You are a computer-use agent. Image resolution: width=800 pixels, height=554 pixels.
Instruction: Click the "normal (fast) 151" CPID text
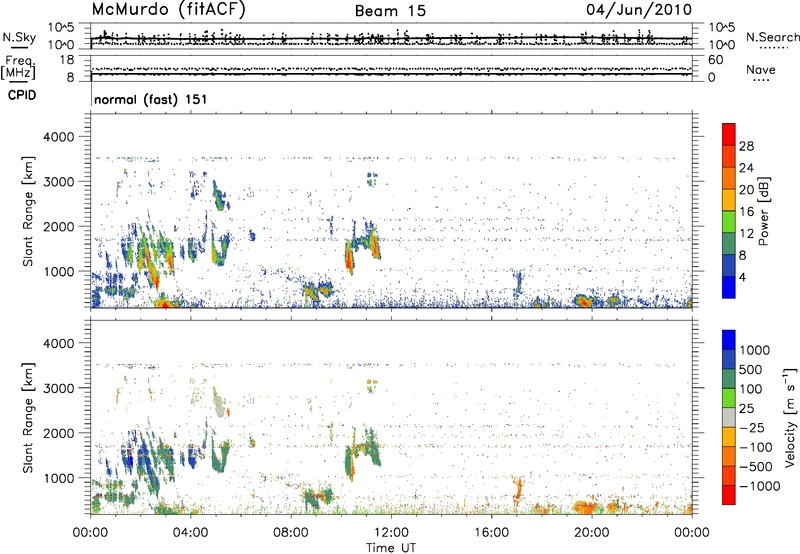(x=151, y=99)
